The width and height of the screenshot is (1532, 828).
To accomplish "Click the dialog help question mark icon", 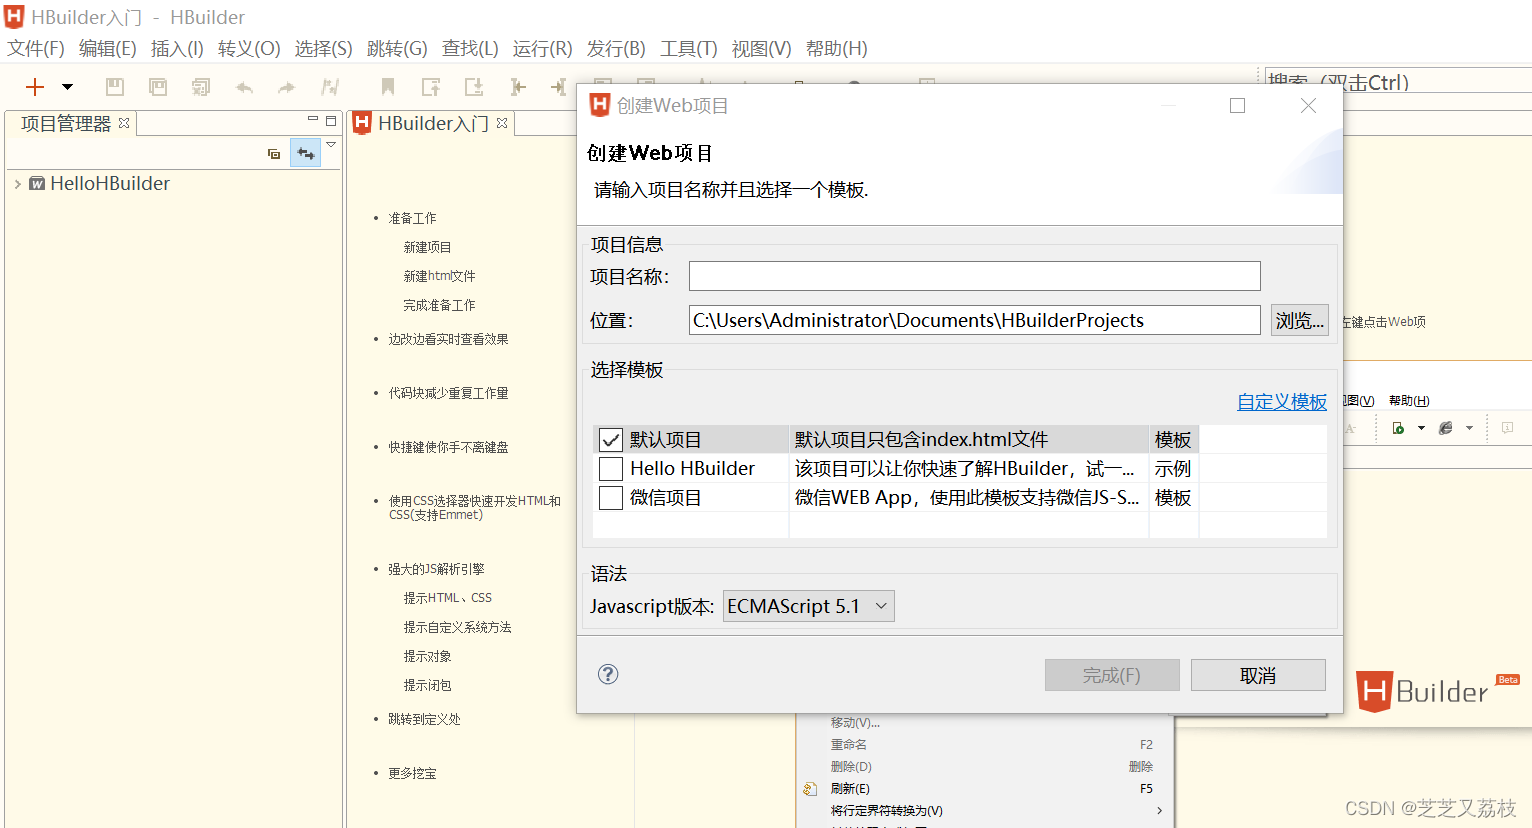I will point(608,674).
